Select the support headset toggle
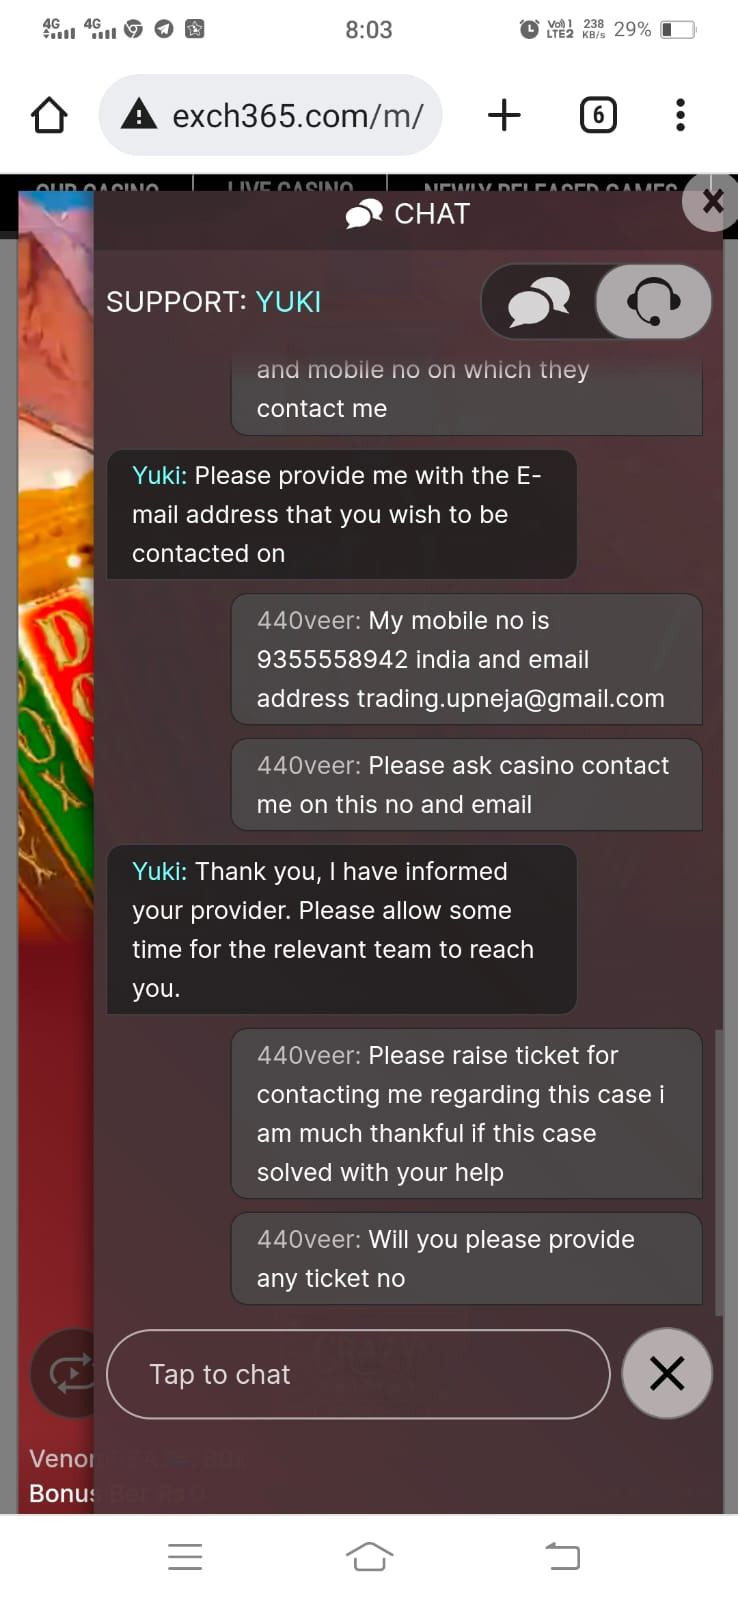The width and height of the screenshot is (738, 1600). 653,301
